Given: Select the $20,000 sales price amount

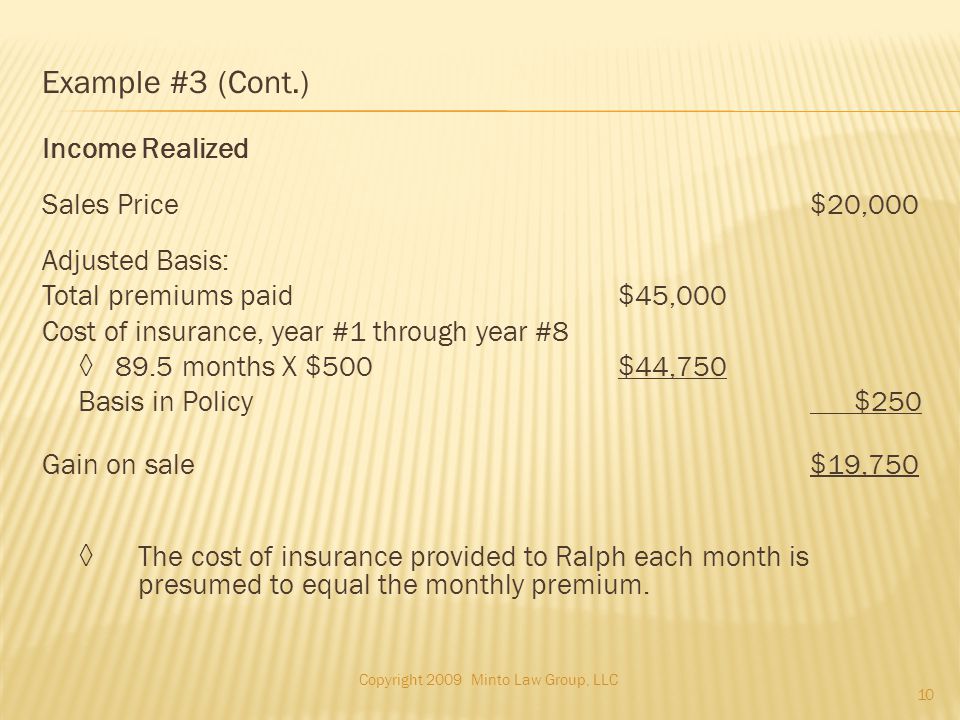Looking at the screenshot, I should (x=864, y=204).
